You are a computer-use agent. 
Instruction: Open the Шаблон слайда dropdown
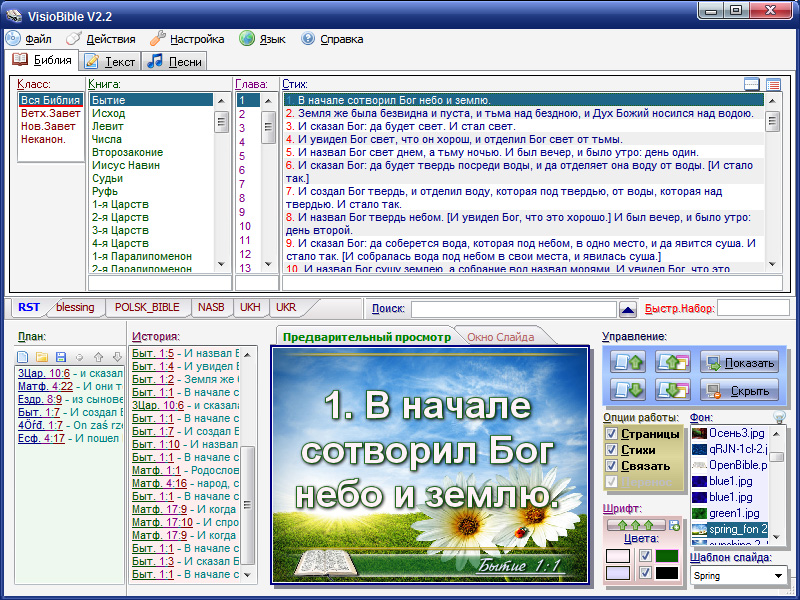tap(778, 576)
